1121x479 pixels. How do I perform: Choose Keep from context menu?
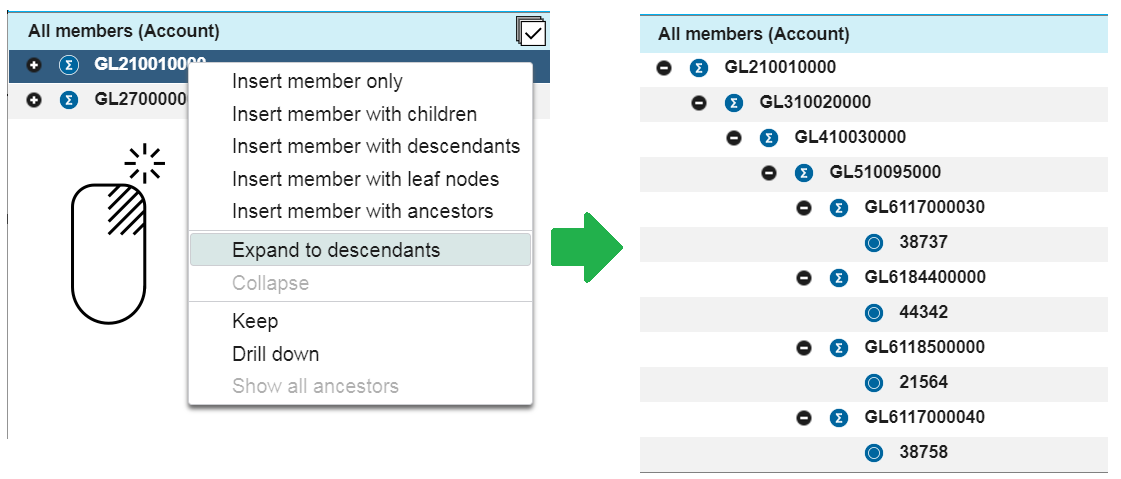pos(255,322)
